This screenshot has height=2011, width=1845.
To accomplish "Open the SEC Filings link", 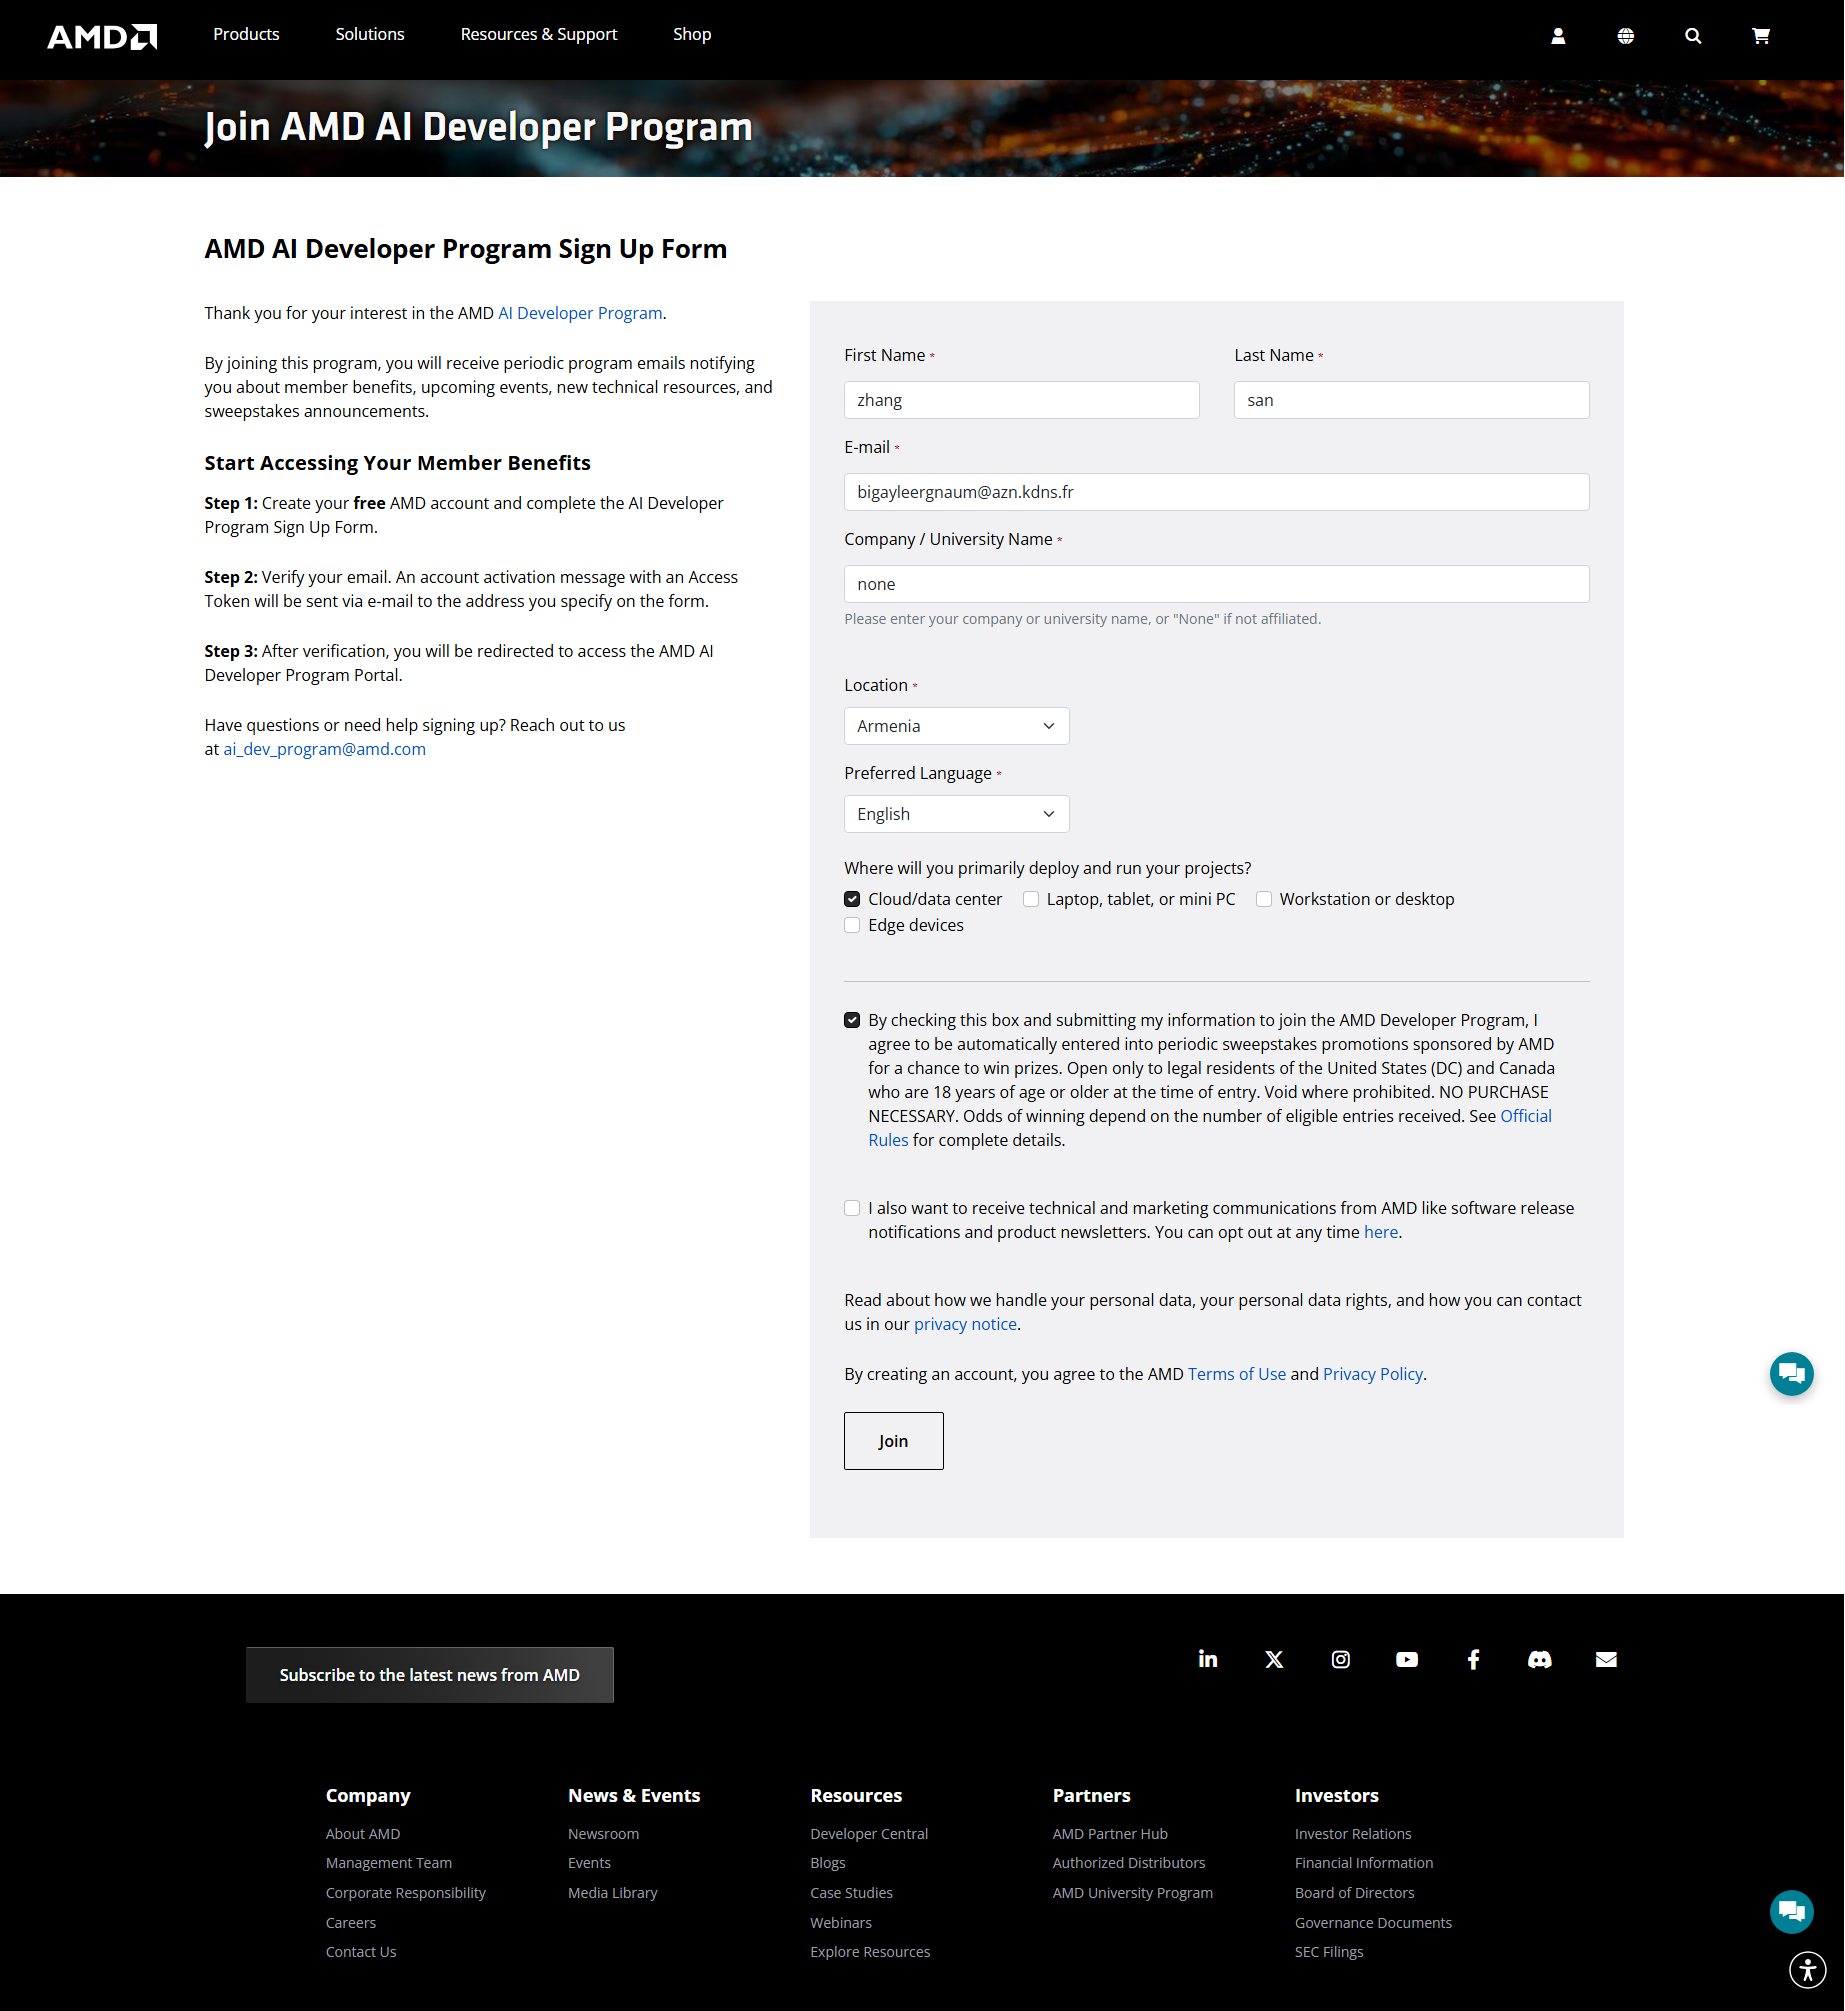I will point(1329,1952).
